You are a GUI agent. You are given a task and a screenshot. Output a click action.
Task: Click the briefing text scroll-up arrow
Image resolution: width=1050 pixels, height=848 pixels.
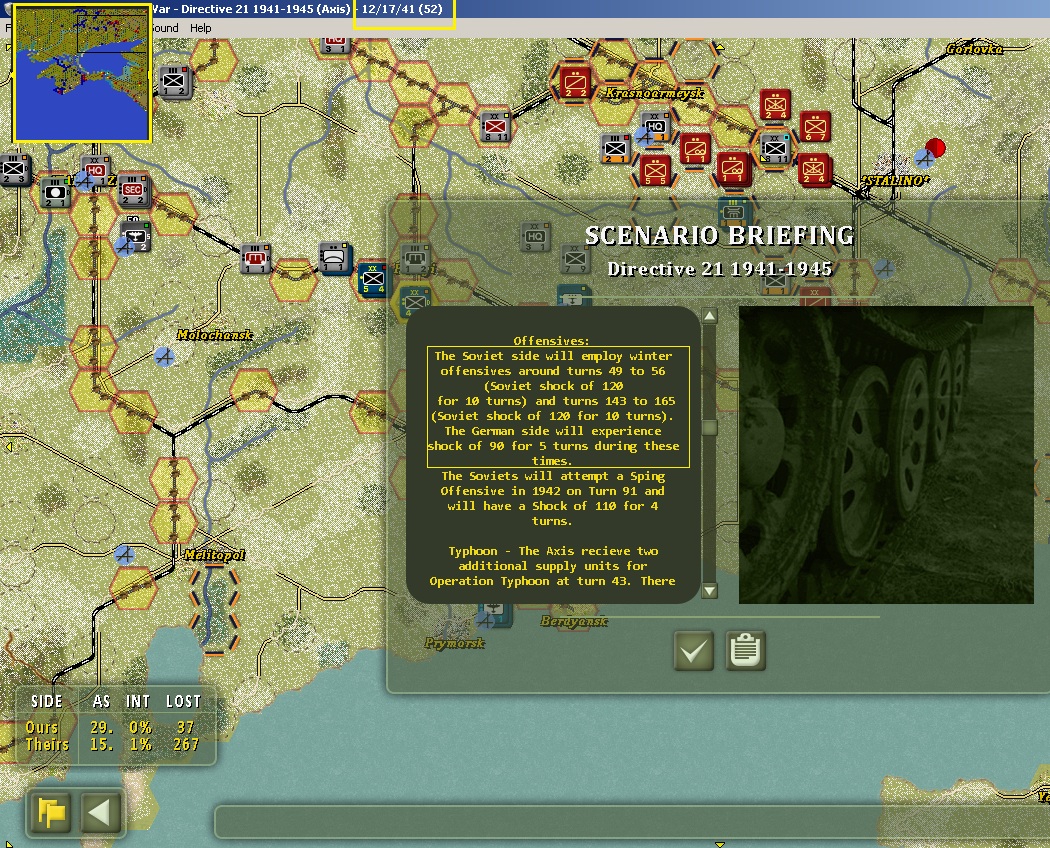point(709,315)
